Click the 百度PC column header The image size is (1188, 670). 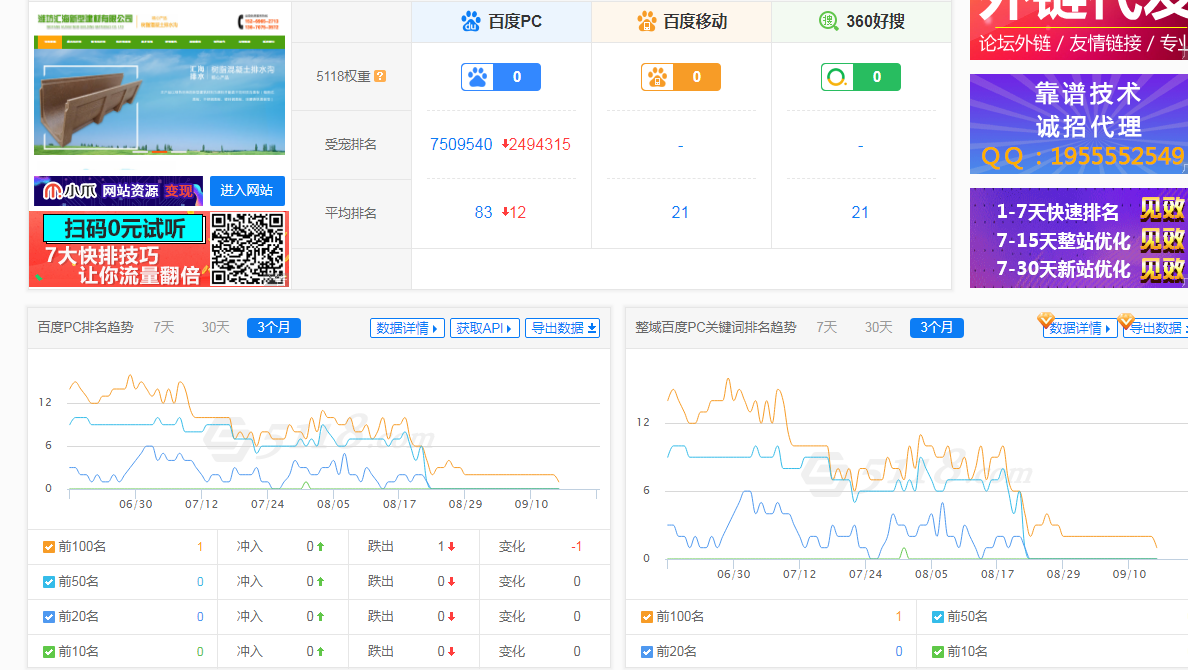(x=502, y=21)
